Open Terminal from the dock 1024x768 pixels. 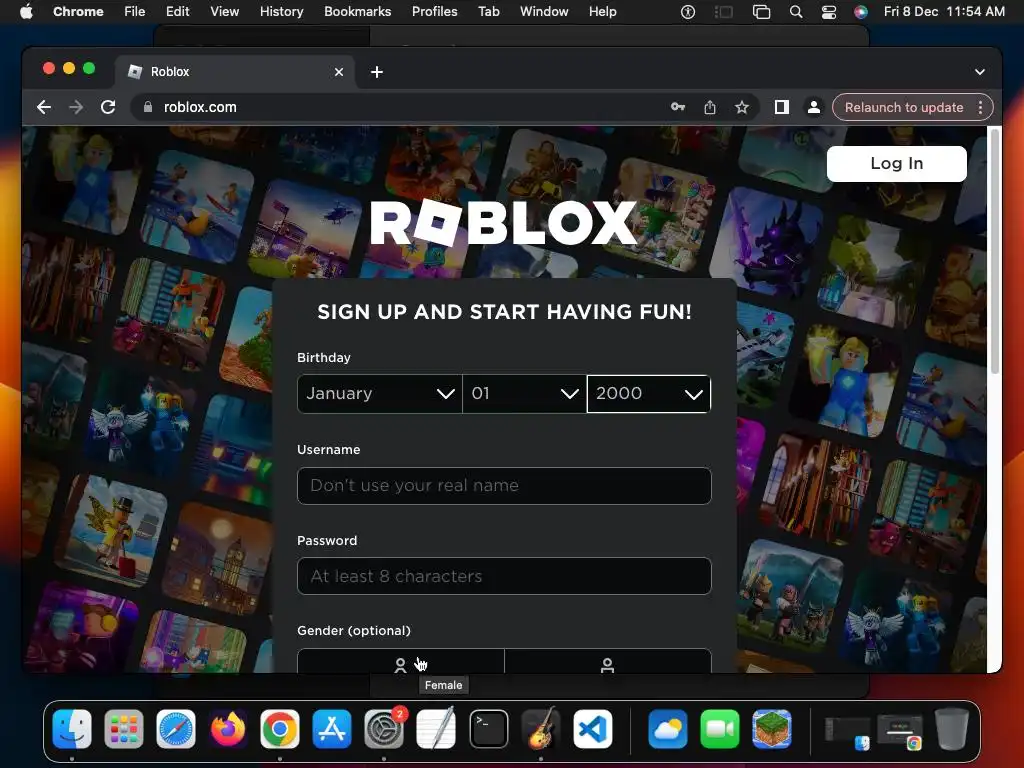coord(488,729)
